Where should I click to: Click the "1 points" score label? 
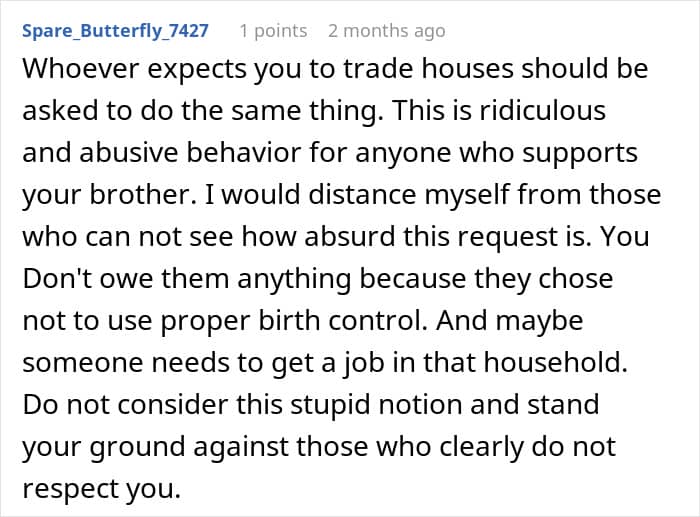273,31
